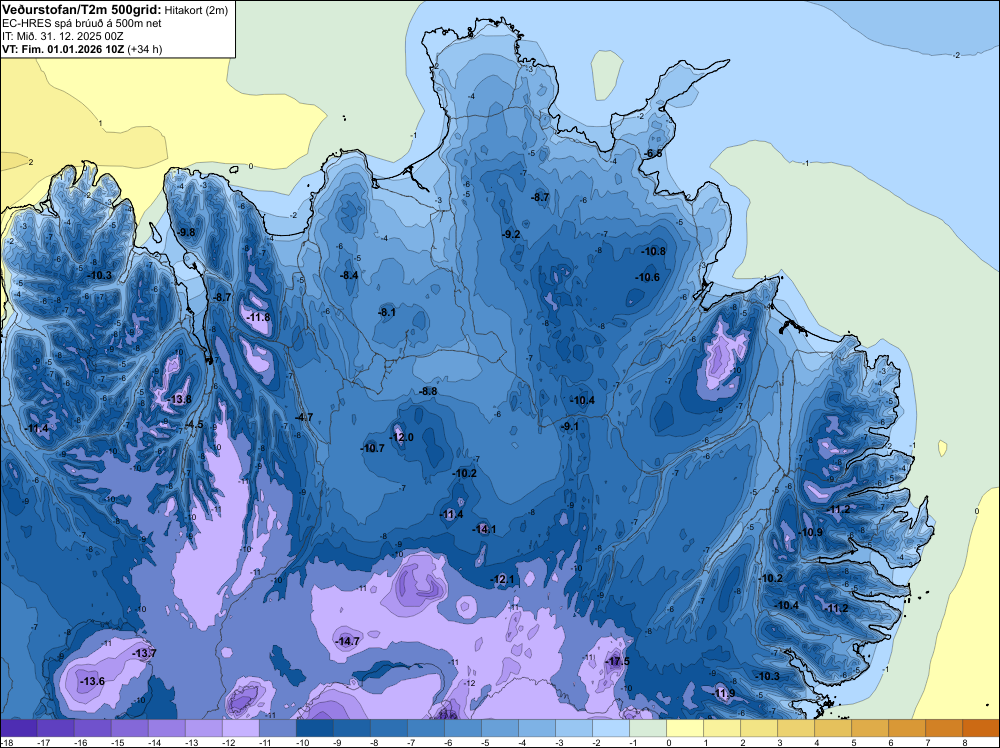1000x748 pixels.
Task: Click the -10.9 temperature label
Action: tap(811, 532)
